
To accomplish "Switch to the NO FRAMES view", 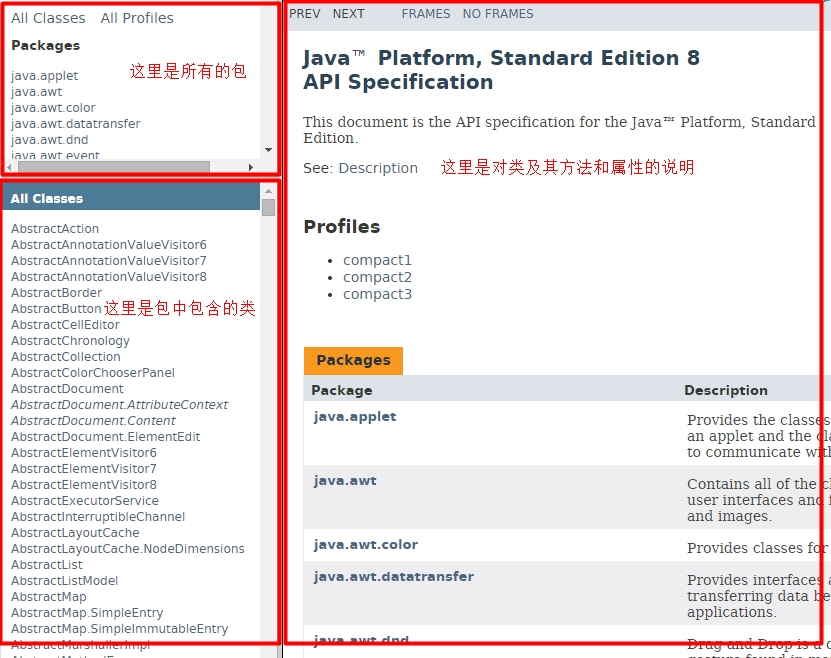I will (498, 14).
